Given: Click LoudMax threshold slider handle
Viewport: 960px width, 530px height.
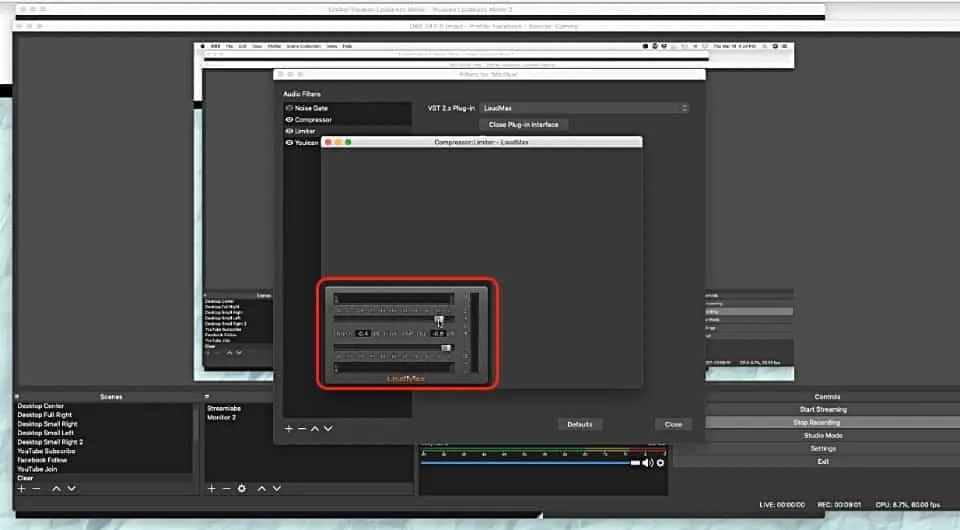Looking at the screenshot, I should (439, 319).
